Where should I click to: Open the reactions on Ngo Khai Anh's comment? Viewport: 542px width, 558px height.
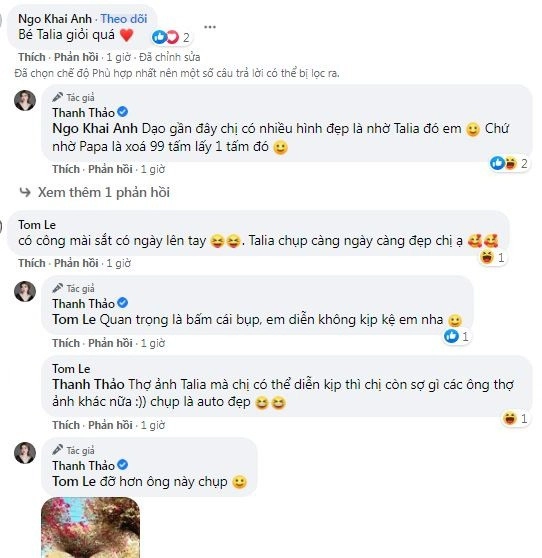click(172, 37)
